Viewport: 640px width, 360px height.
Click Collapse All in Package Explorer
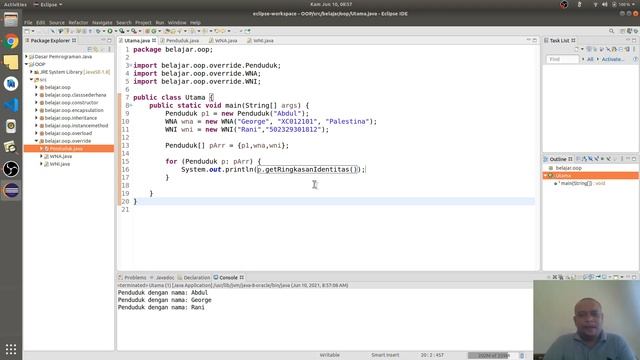(x=90, y=49)
